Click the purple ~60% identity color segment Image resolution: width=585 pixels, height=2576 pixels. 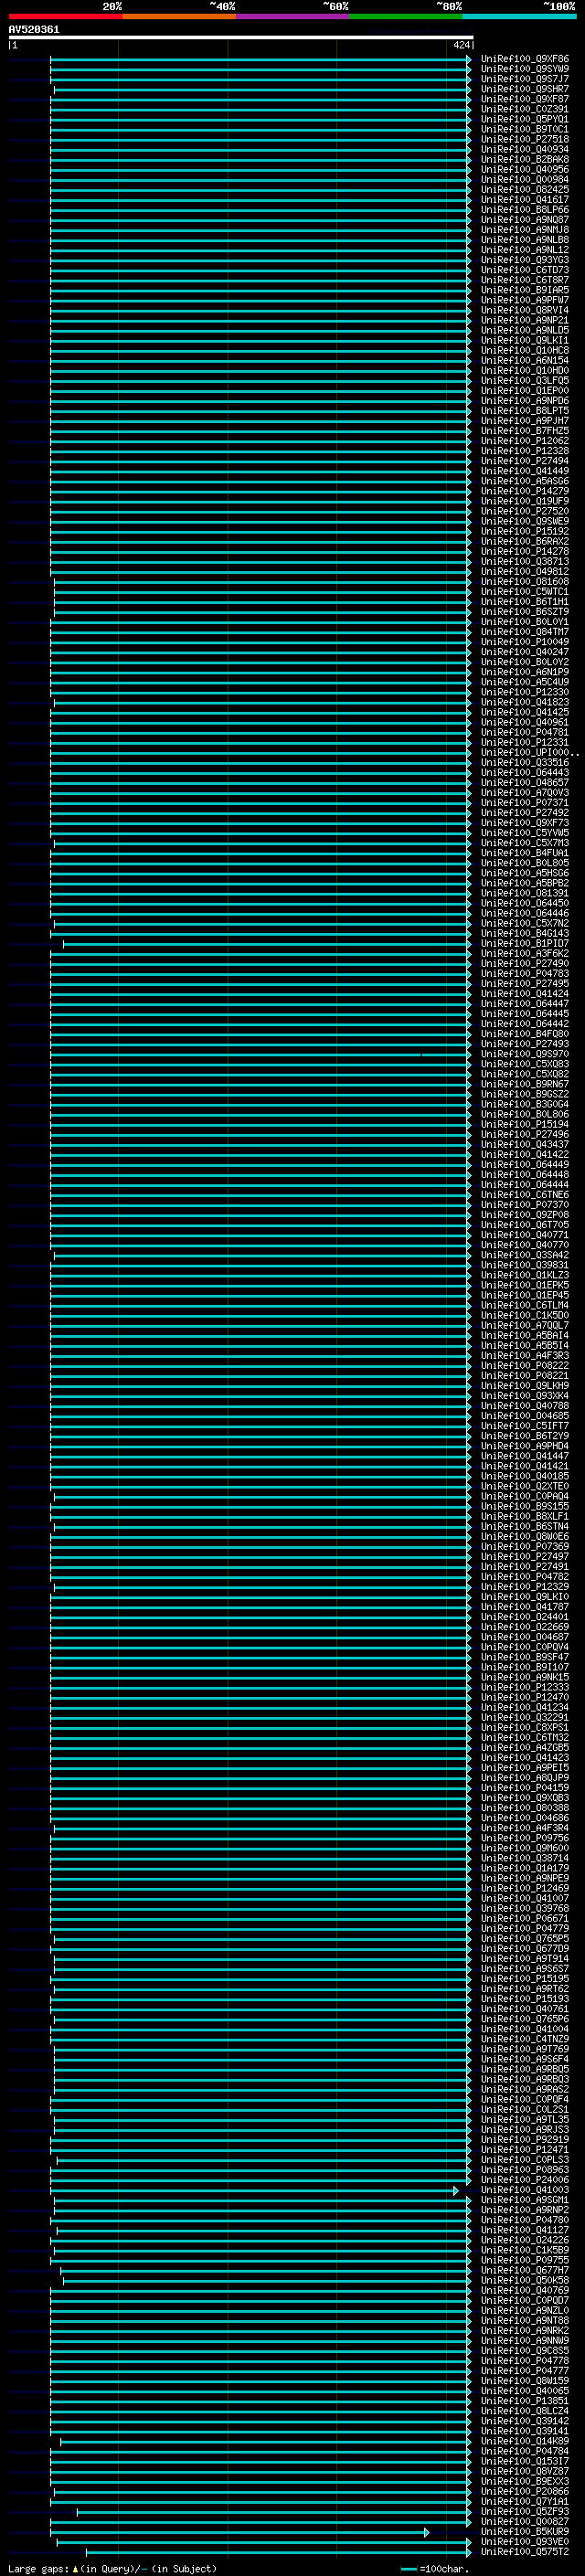(x=293, y=16)
